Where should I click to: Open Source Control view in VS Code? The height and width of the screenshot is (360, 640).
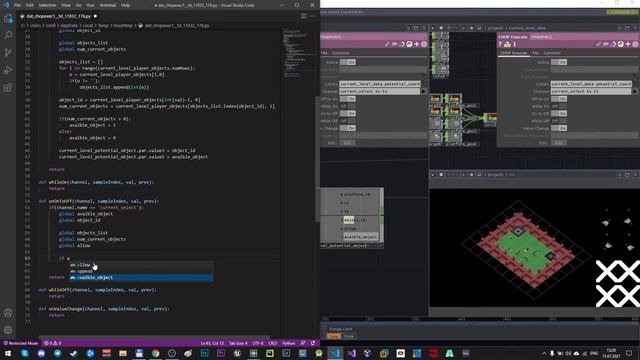pyautogui.click(x=8, y=53)
